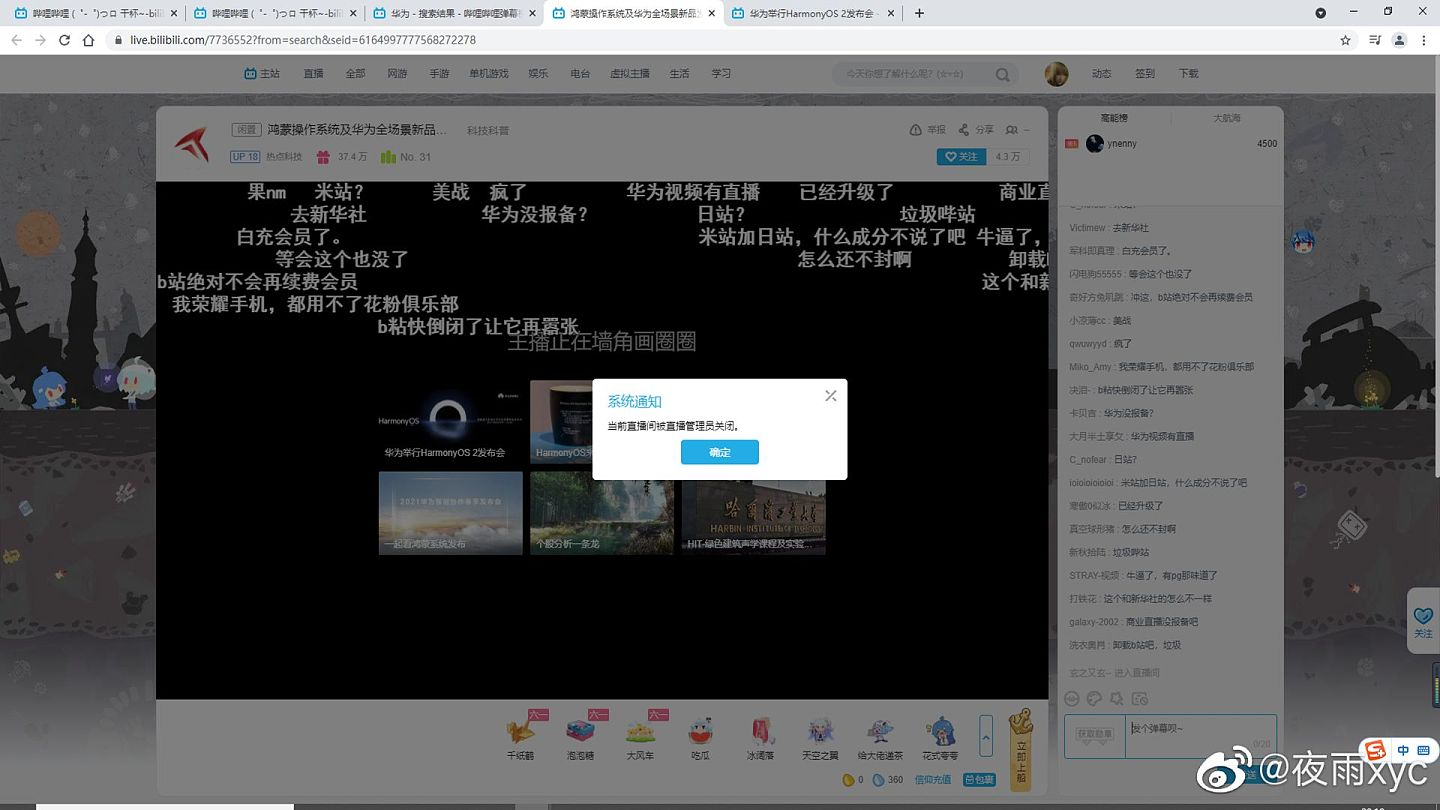This screenshot has width=1440, height=810.
Task: Close the 系统通知 dialog with X
Action: 830,396
